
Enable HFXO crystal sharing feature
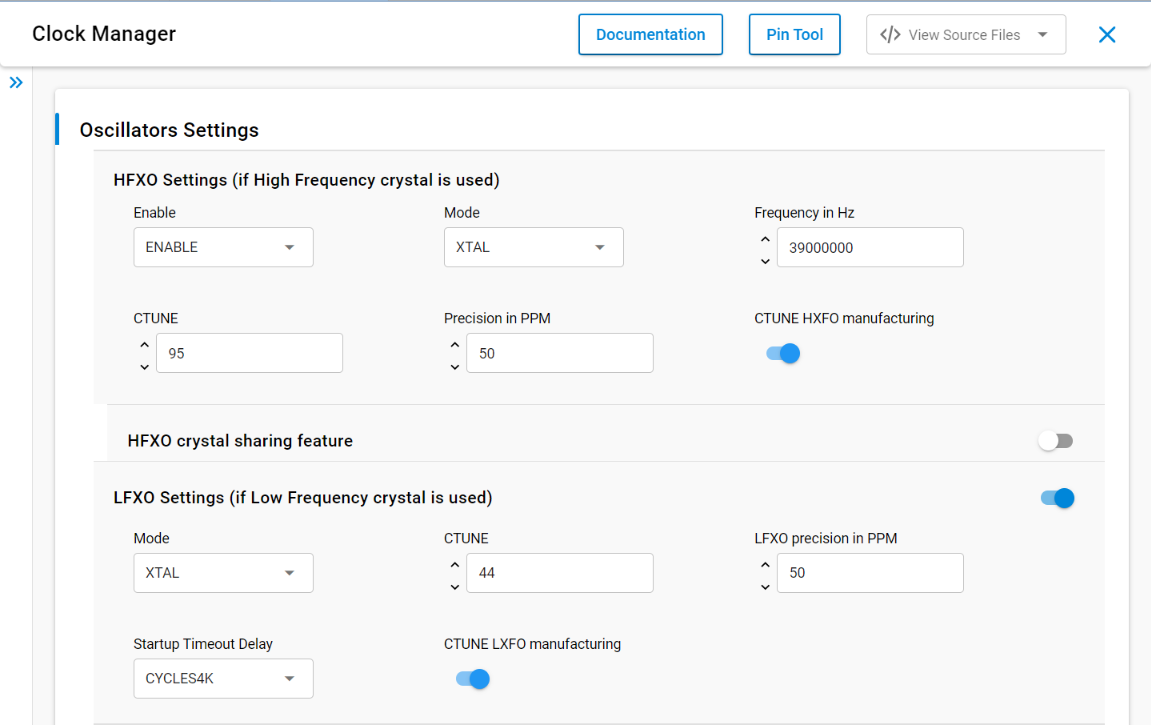click(1055, 441)
